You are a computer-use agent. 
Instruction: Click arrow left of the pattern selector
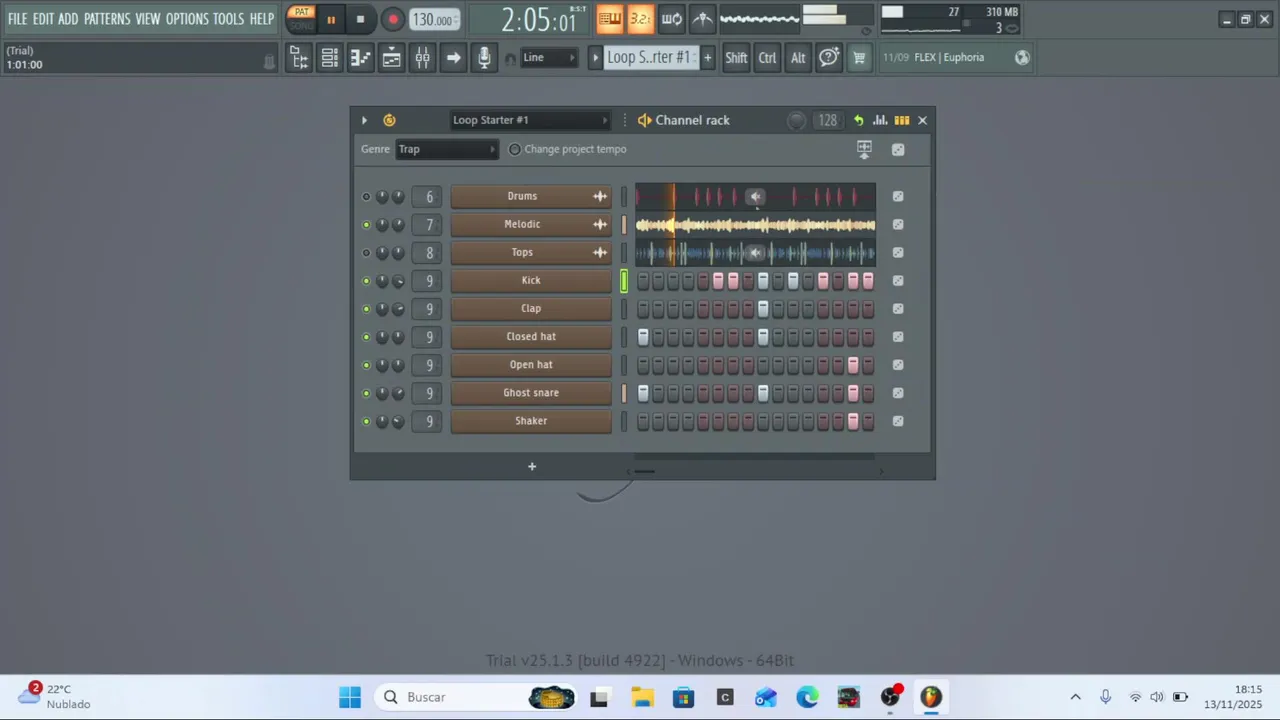[595, 58]
